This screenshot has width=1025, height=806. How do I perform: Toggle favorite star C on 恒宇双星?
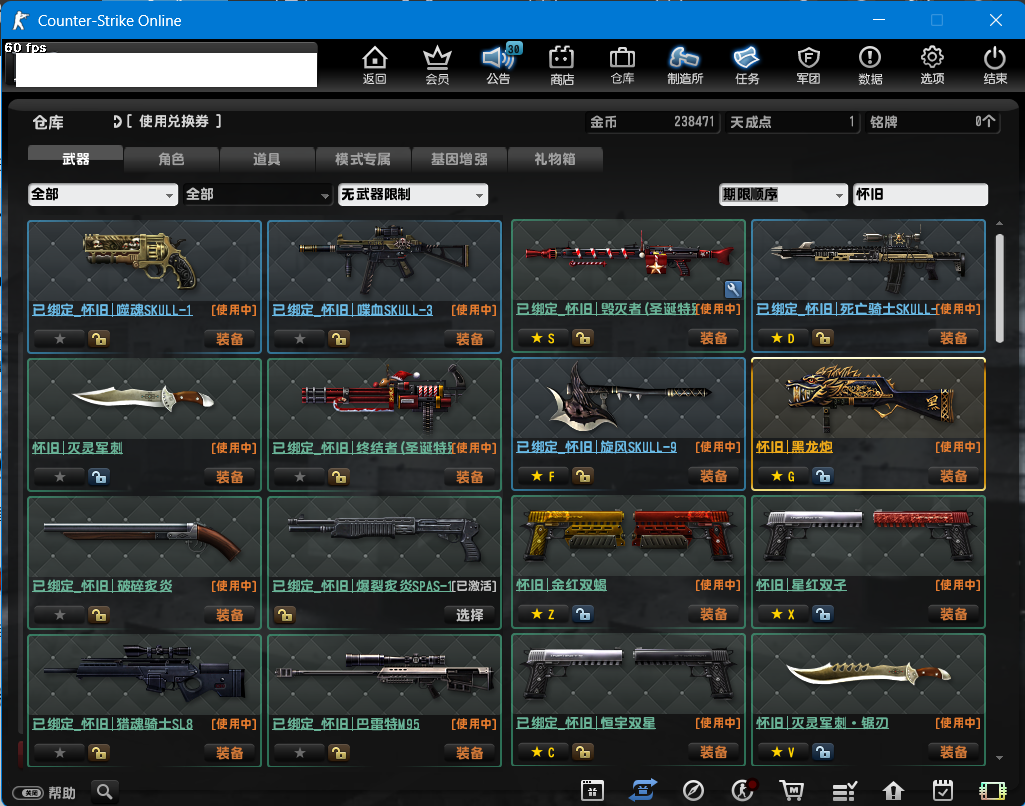[x=543, y=752]
